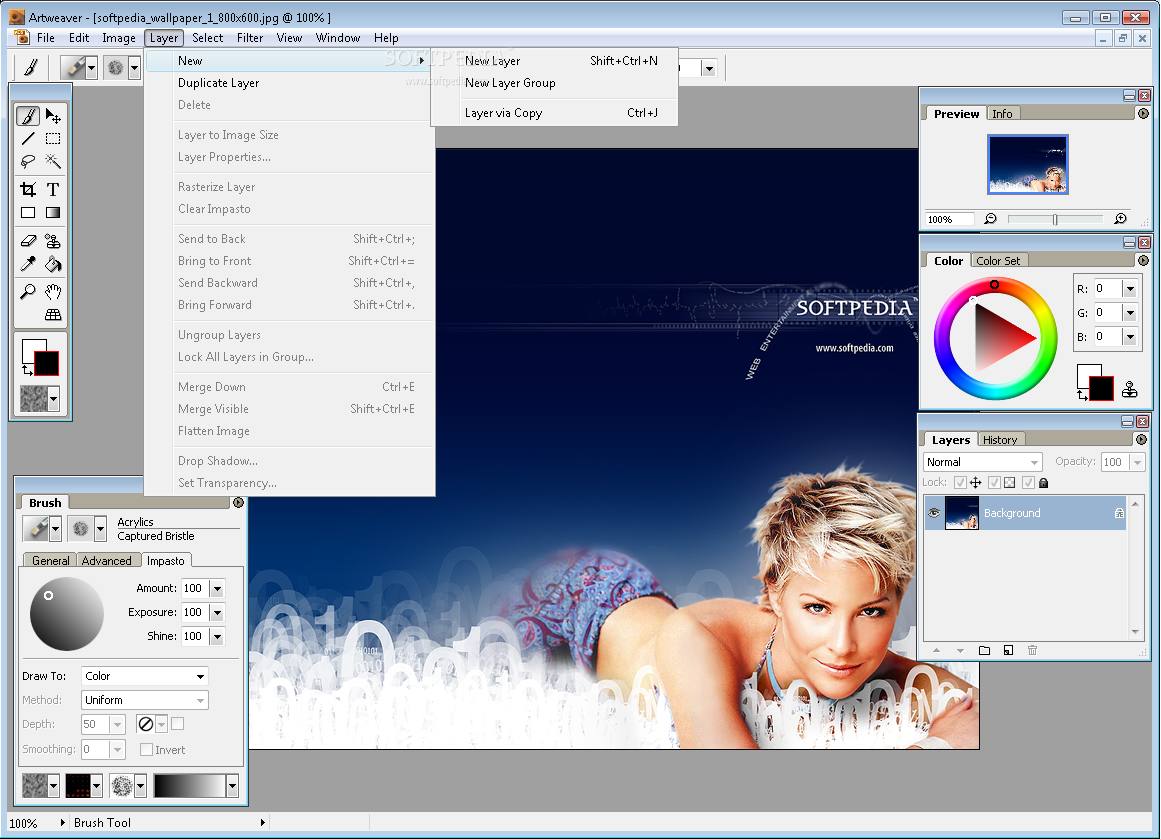1161x839 pixels.
Task: Select the Crop tool
Action: point(28,190)
